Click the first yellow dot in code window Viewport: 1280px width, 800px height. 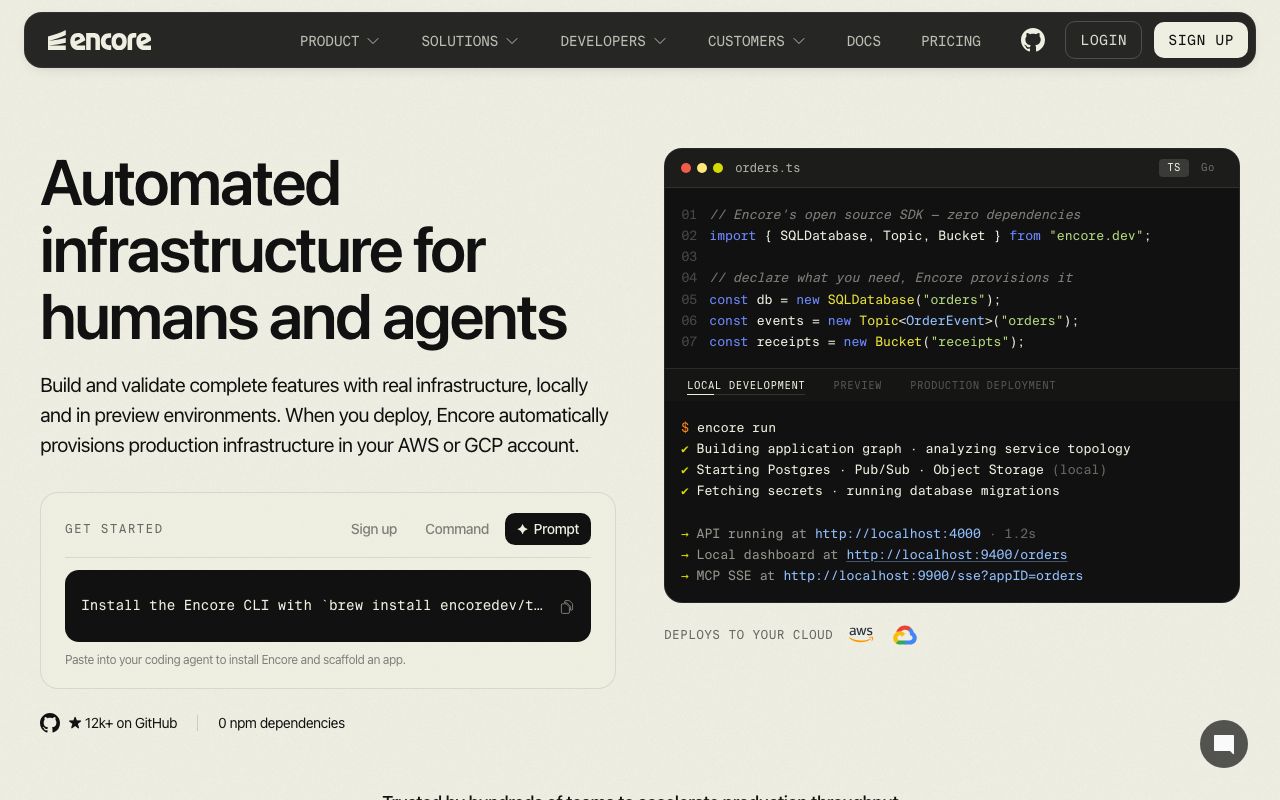(702, 168)
